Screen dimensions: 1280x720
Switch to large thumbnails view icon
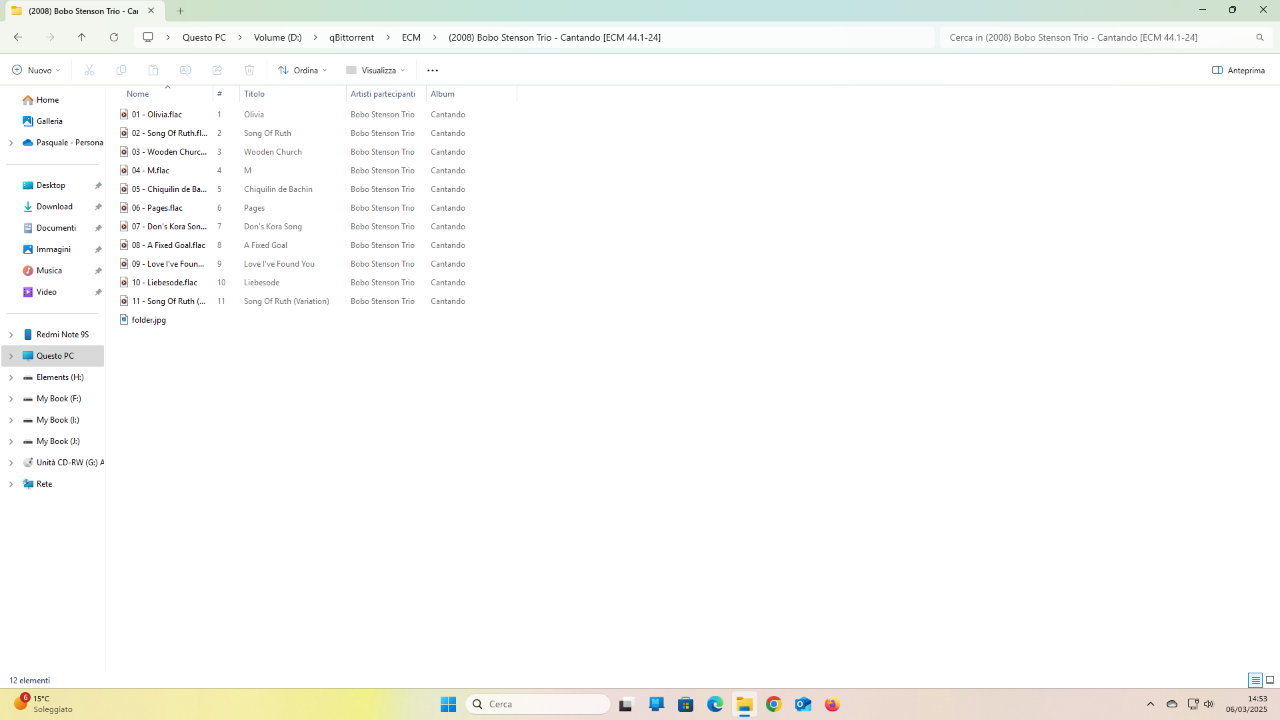(1270, 680)
